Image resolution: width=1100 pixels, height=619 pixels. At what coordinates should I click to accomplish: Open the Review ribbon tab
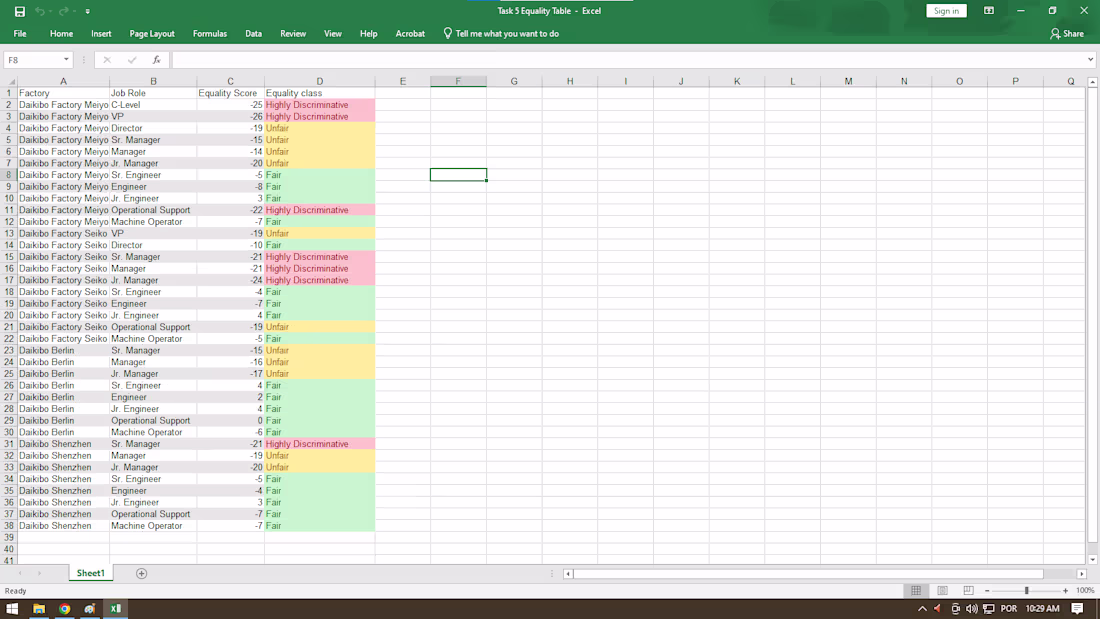(x=293, y=34)
